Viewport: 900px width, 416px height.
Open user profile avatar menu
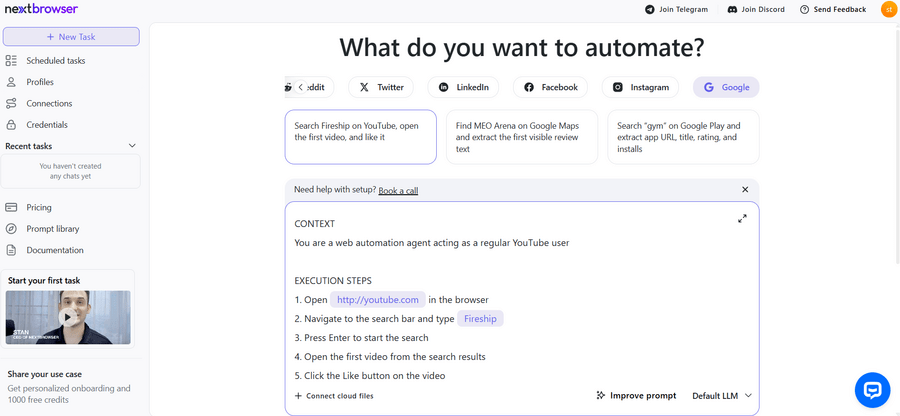click(x=888, y=9)
